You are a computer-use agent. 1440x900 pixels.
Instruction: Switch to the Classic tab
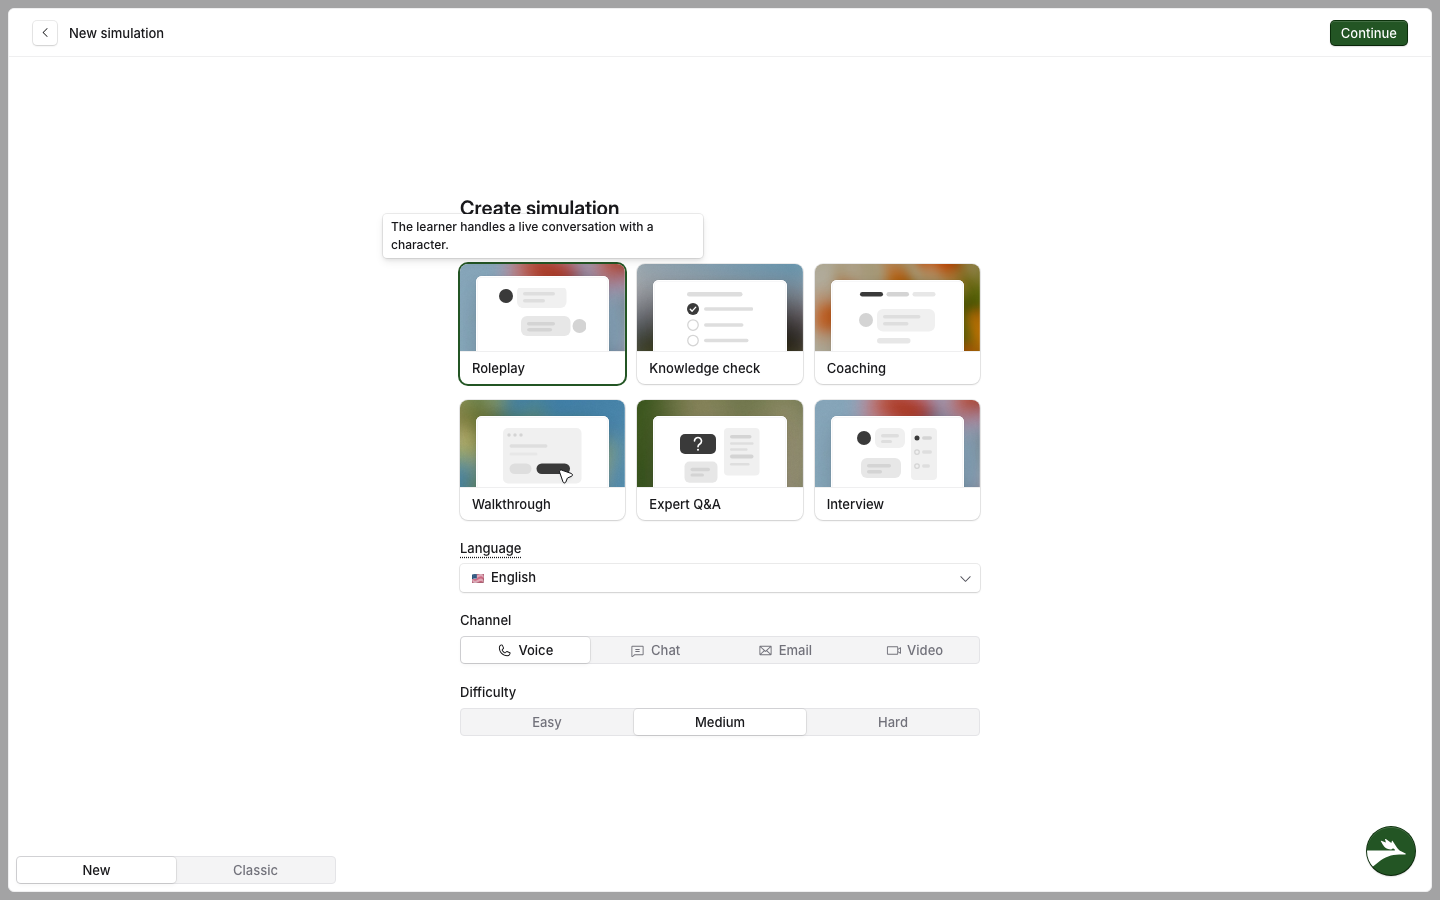pos(256,870)
